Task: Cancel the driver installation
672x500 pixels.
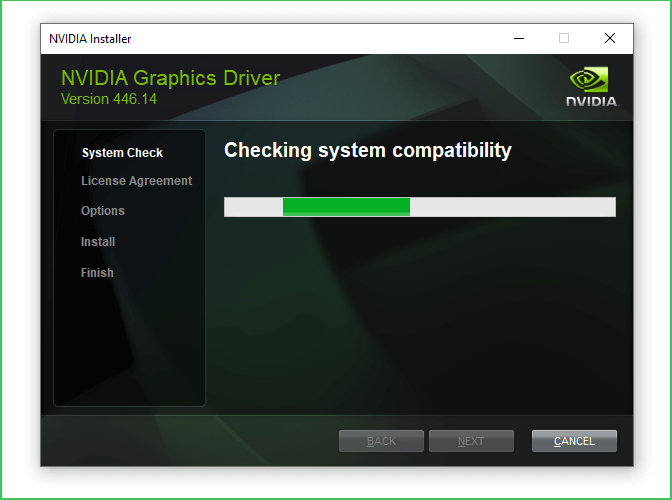Action: [x=574, y=441]
